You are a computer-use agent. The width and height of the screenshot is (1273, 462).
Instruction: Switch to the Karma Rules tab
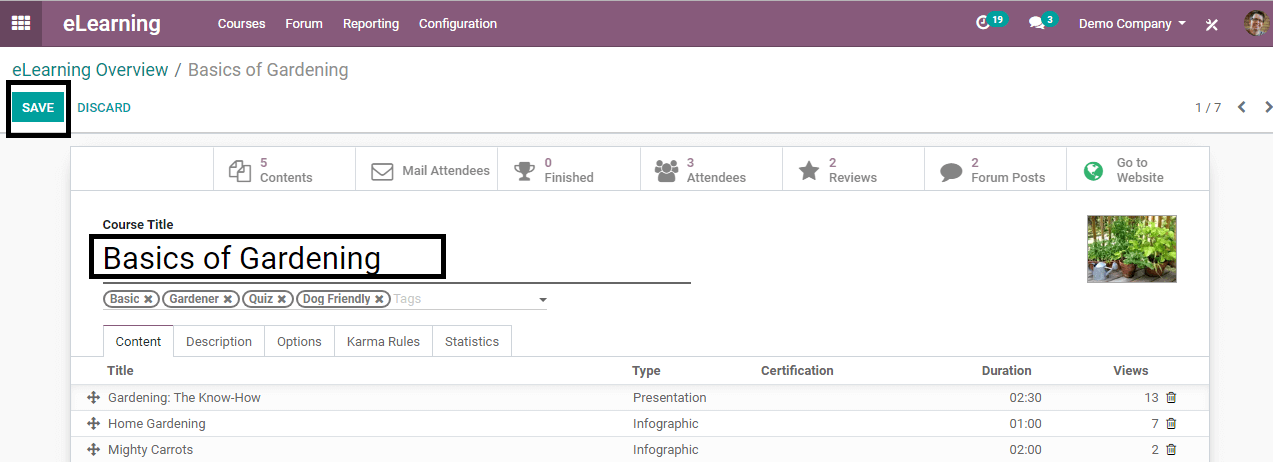pyautogui.click(x=383, y=341)
